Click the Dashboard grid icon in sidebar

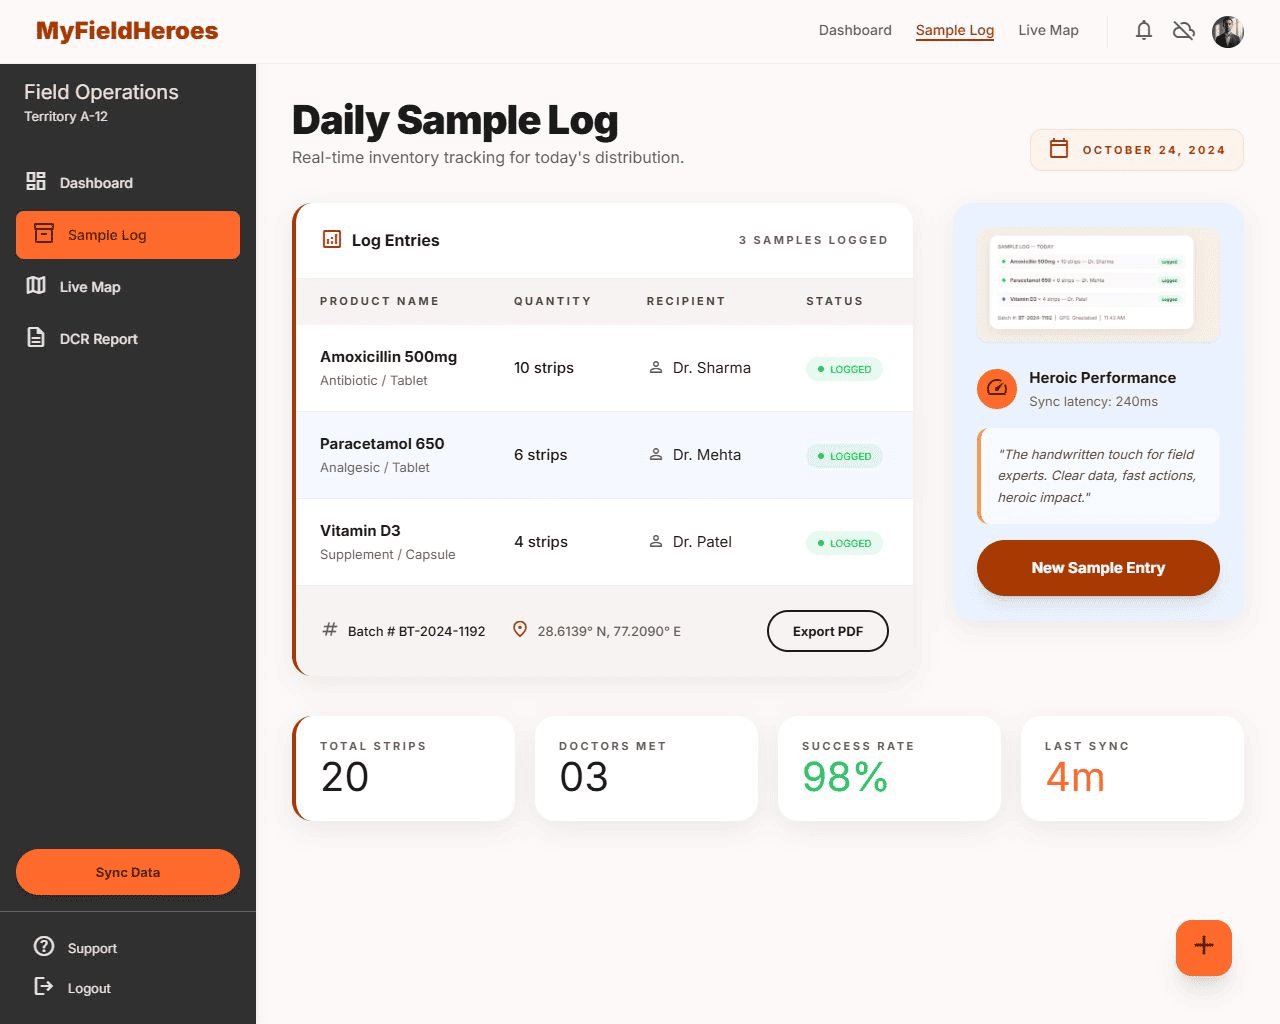click(36, 181)
